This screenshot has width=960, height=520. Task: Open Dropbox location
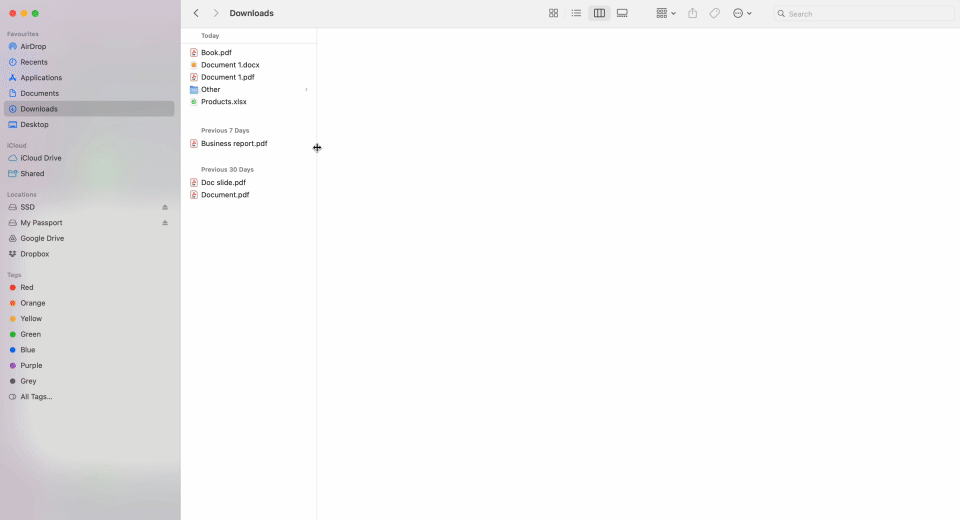[89, 254]
